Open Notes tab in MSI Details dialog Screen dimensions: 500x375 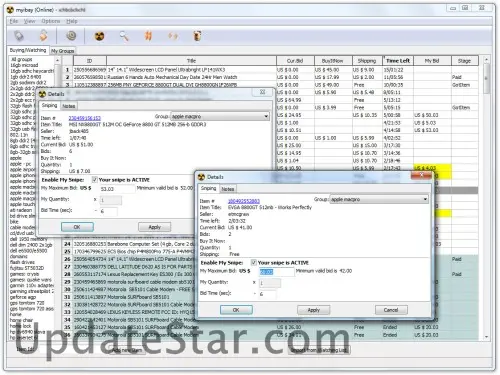coord(69,106)
